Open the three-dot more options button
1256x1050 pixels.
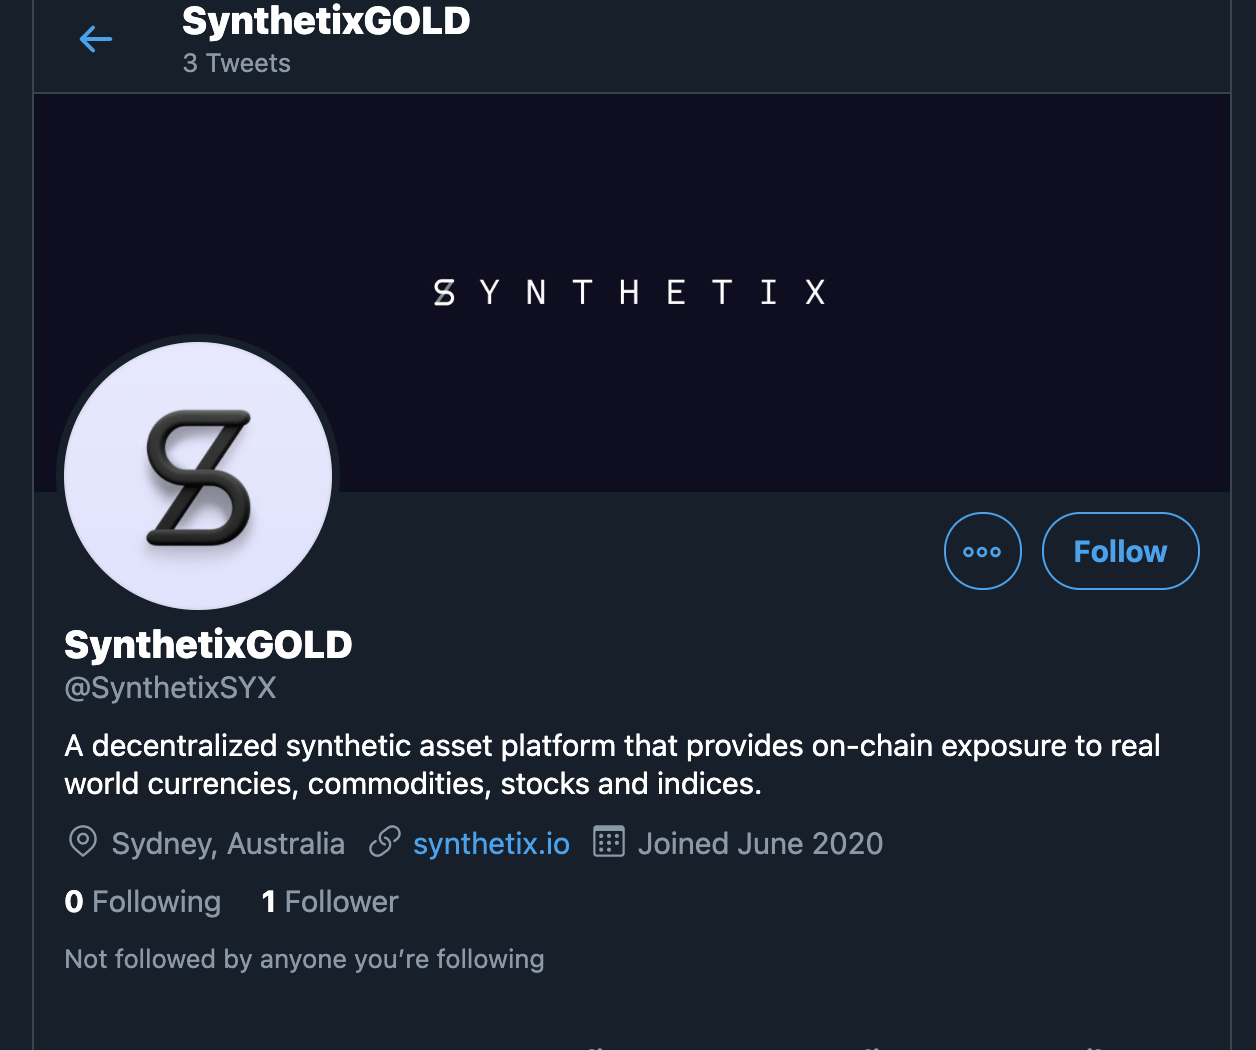pyautogui.click(x=982, y=551)
